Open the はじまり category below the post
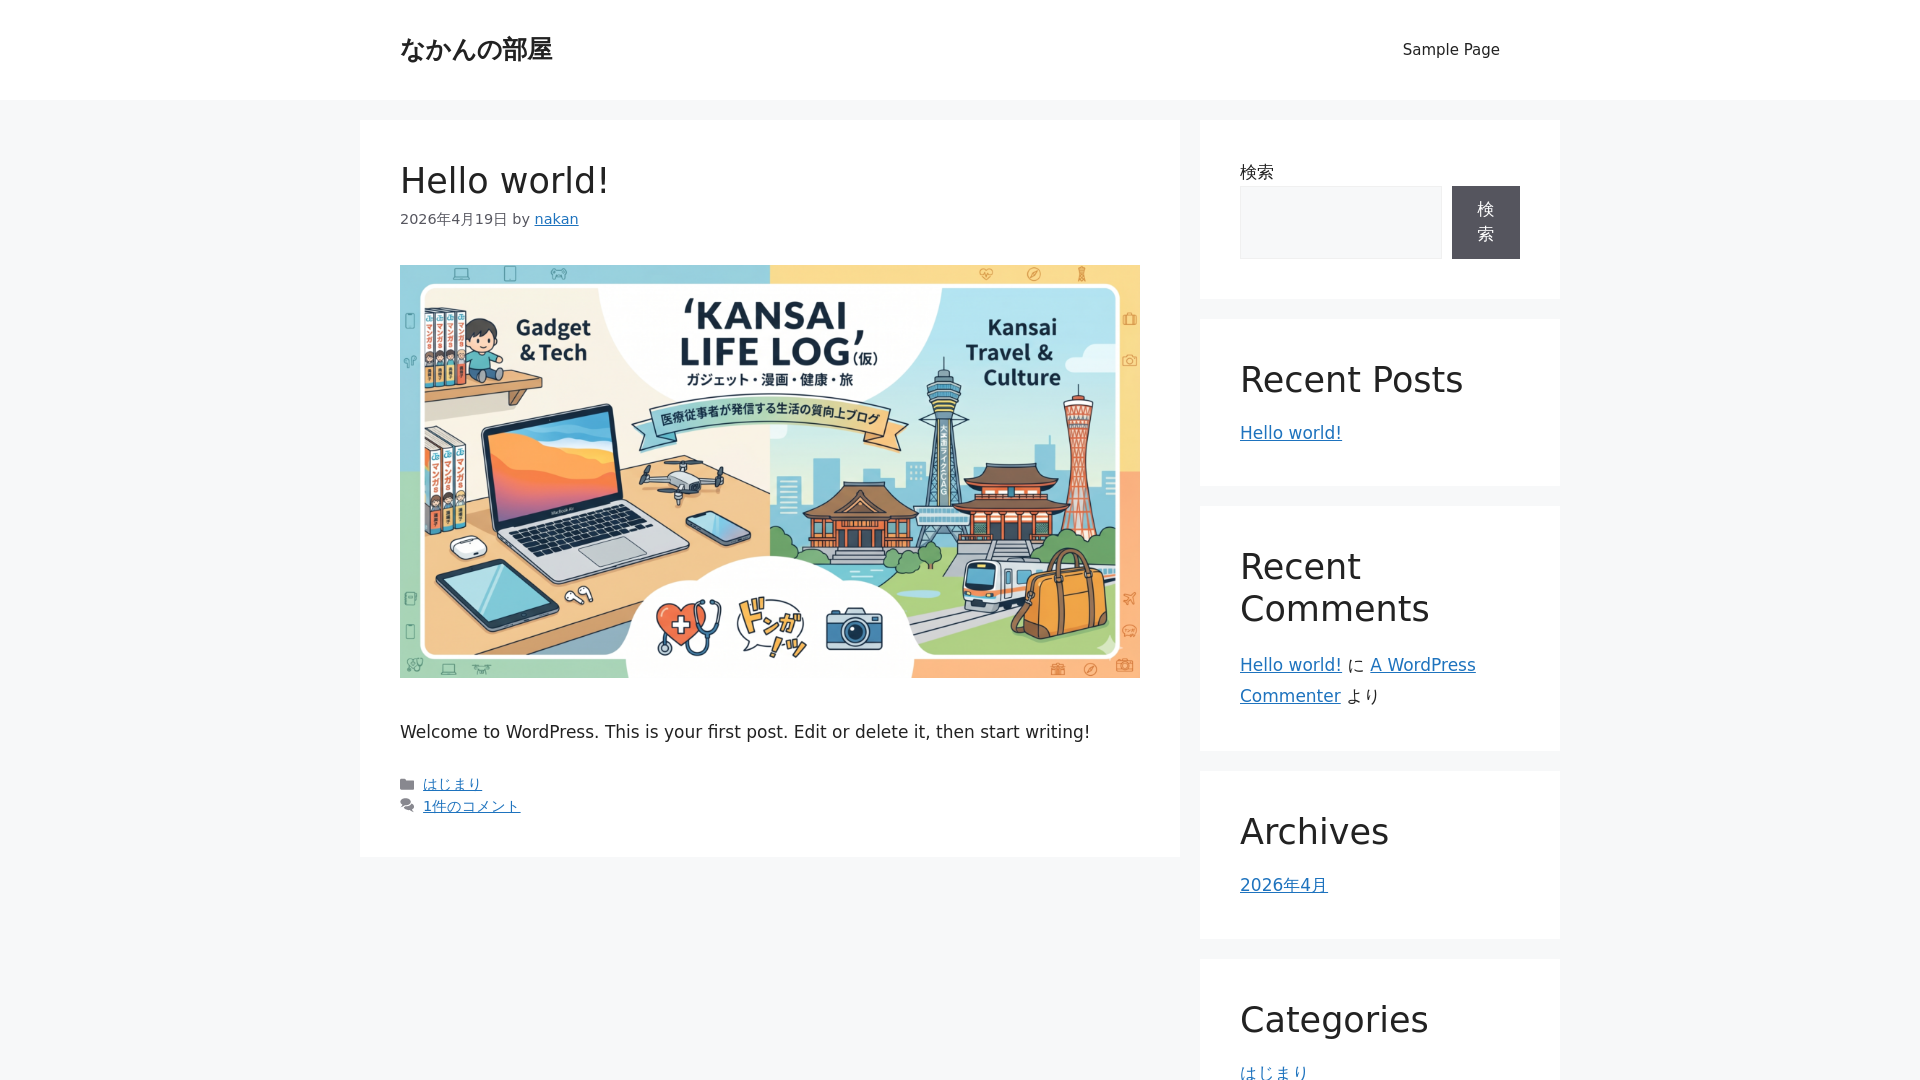The width and height of the screenshot is (1920, 1080). tap(452, 784)
